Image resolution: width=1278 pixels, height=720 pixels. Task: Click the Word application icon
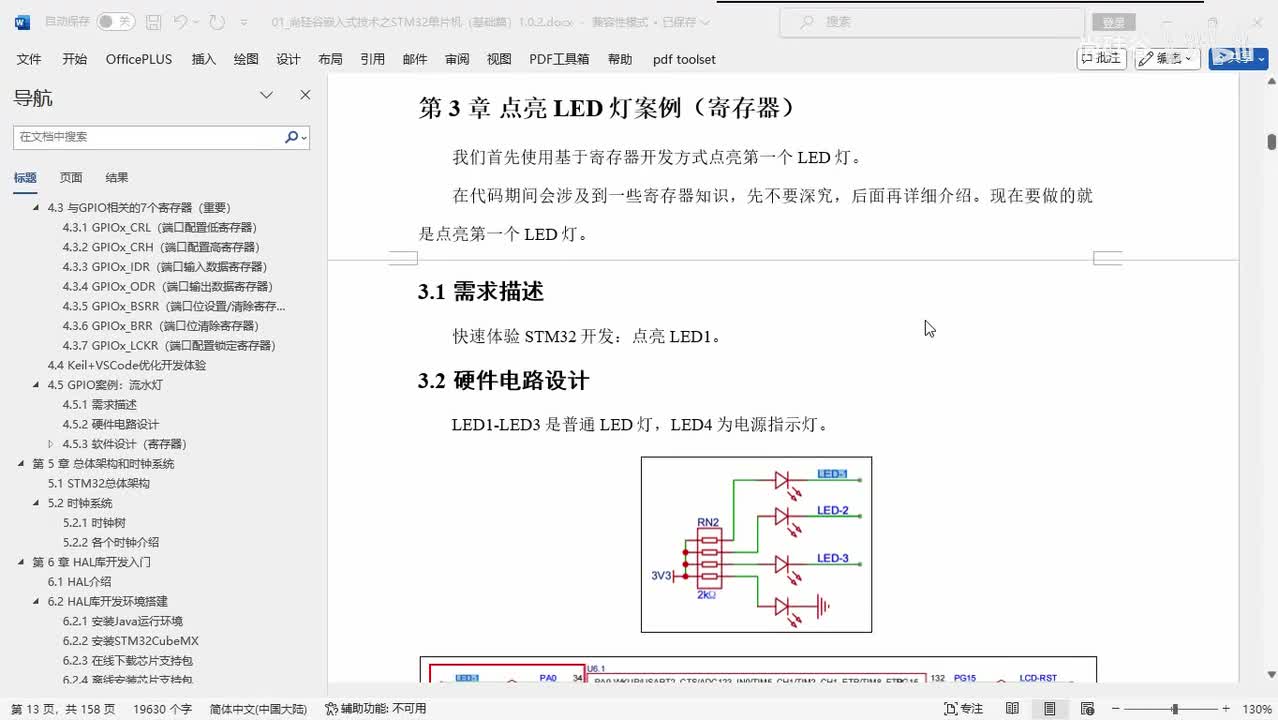coord(22,22)
